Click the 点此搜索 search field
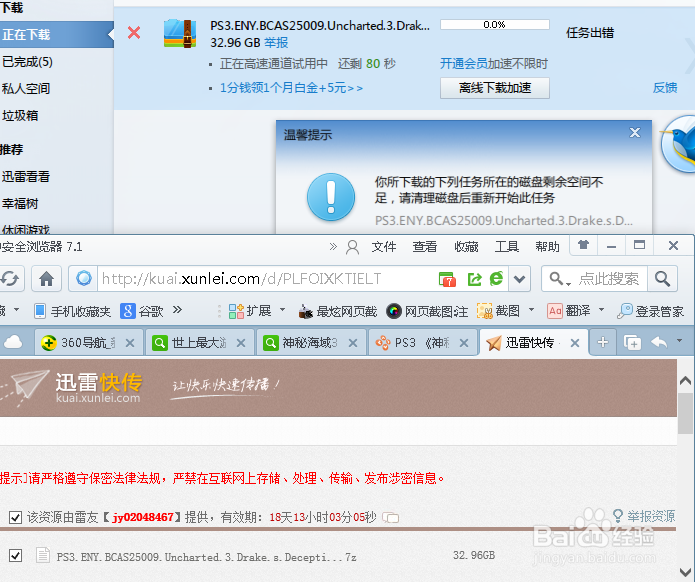Viewport: 695px width, 582px height. 609,279
